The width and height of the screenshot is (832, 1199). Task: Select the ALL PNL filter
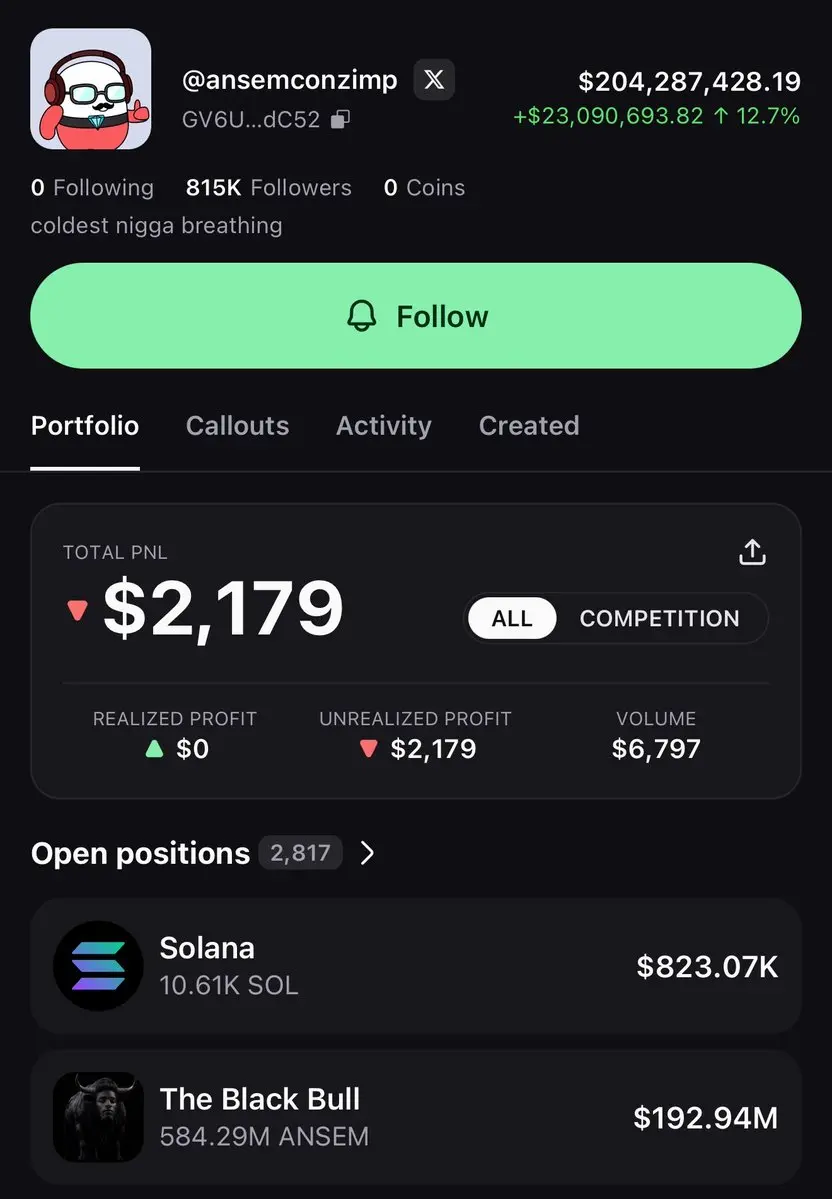(x=512, y=618)
